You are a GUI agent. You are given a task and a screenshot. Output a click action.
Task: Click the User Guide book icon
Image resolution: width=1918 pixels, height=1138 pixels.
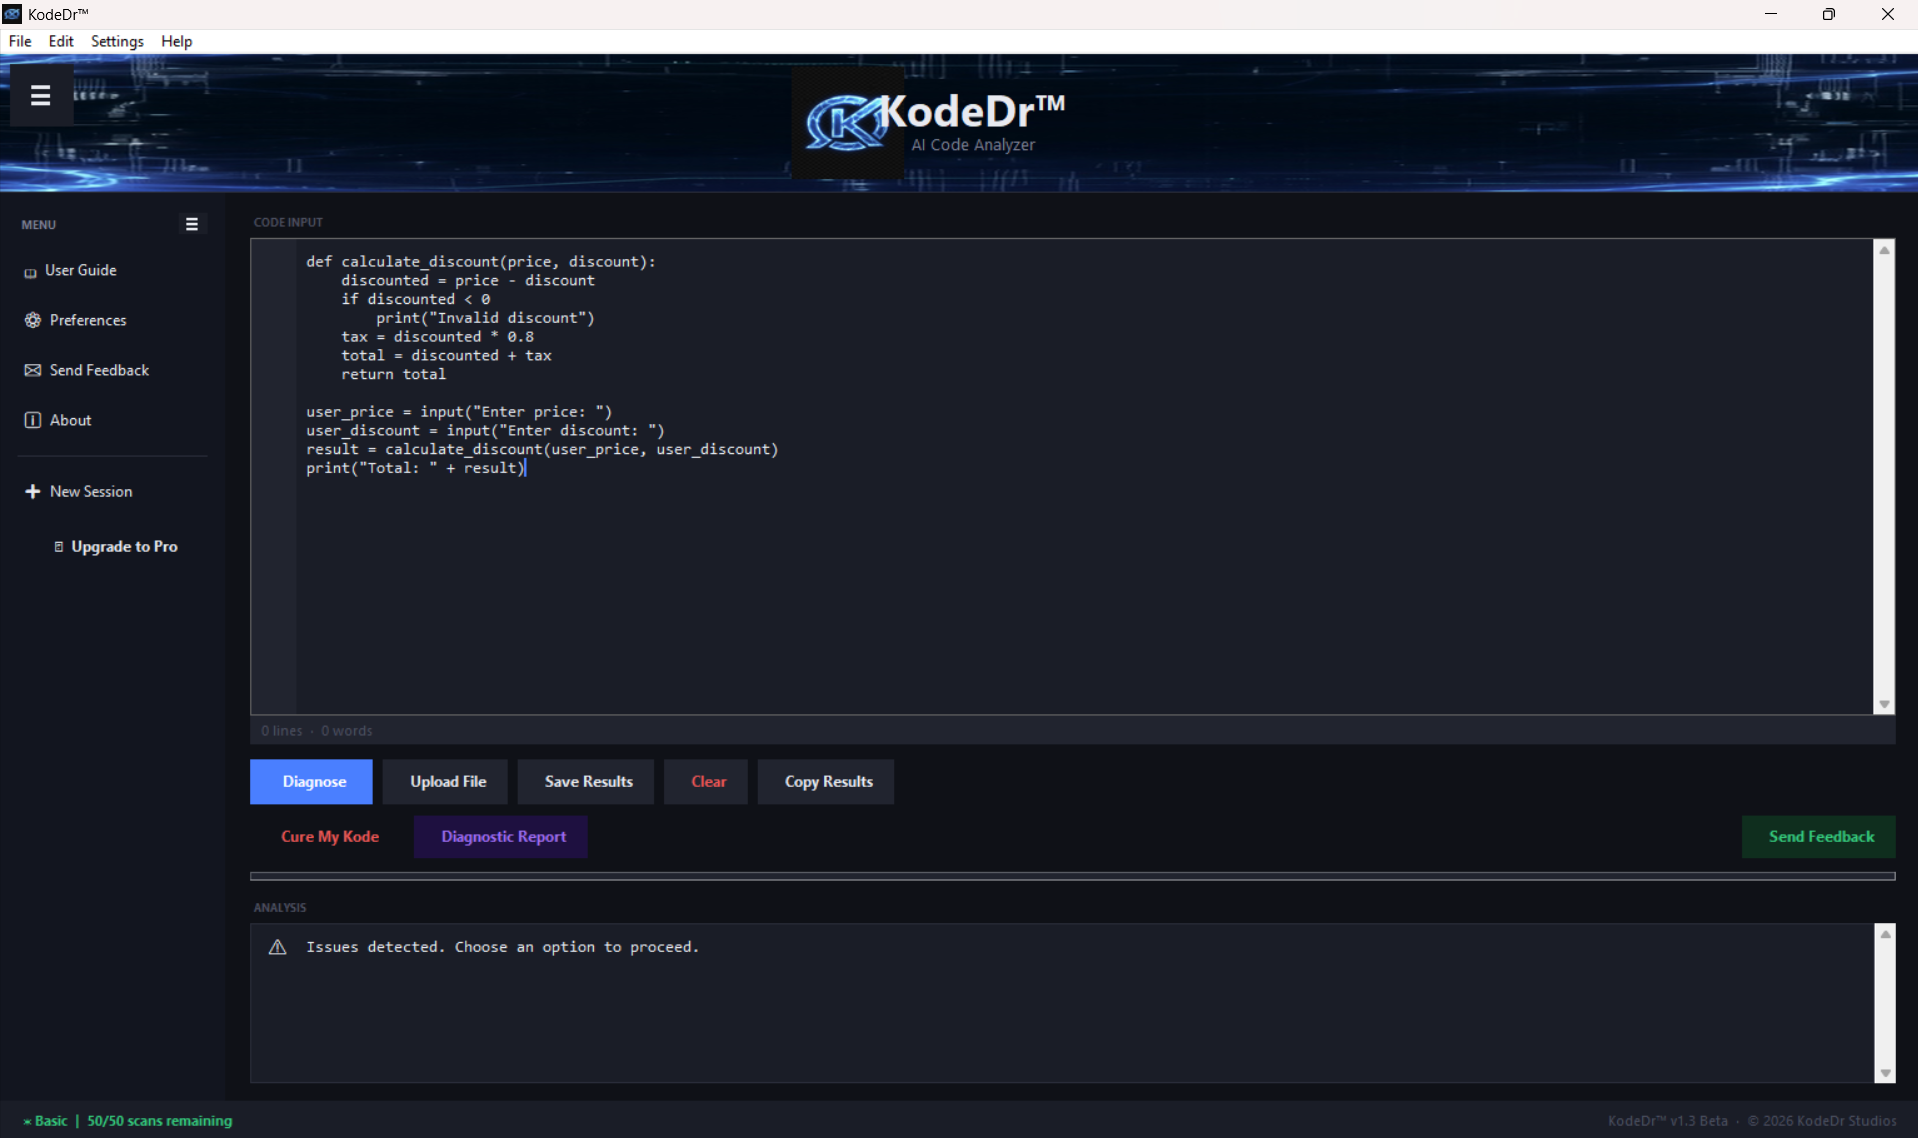31,272
